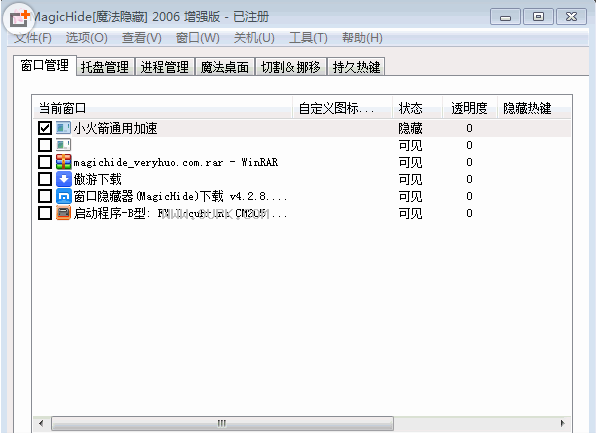Click the 透明度 column header

click(469, 108)
